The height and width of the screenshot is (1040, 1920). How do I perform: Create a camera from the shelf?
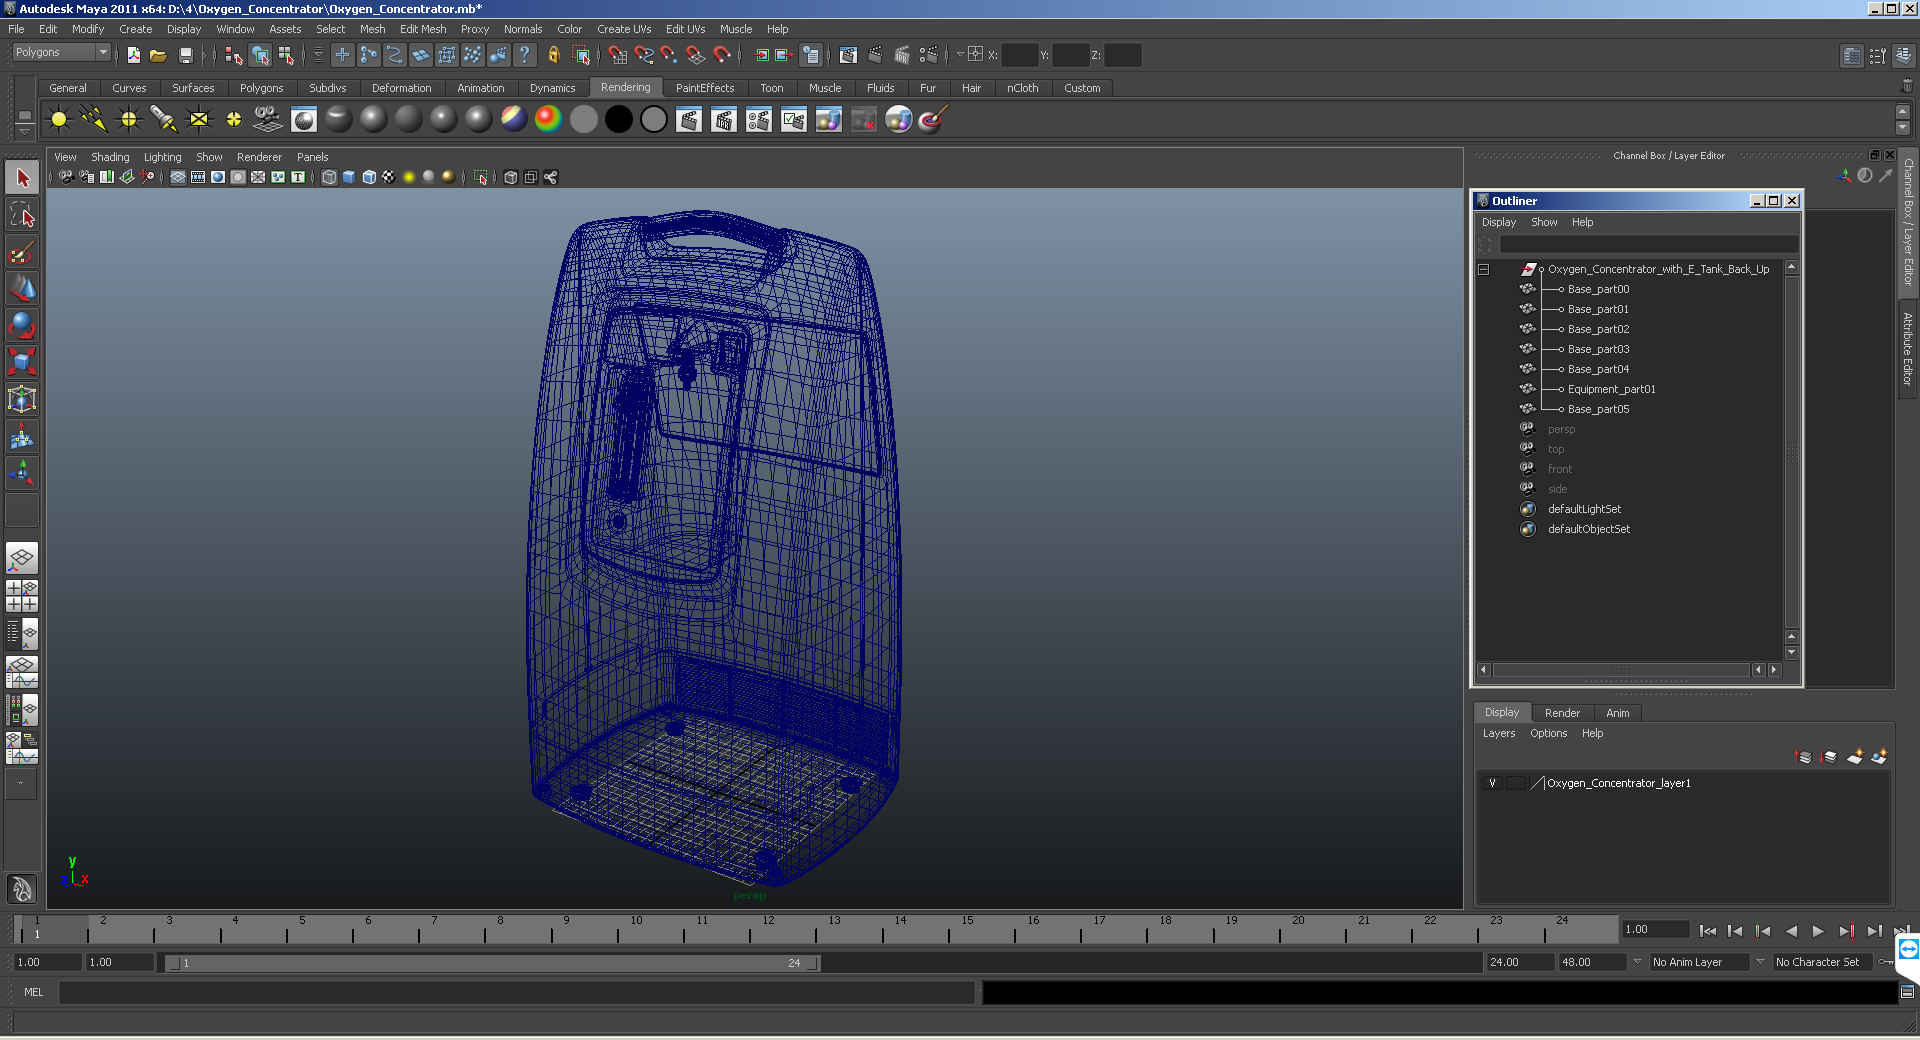pos(268,120)
